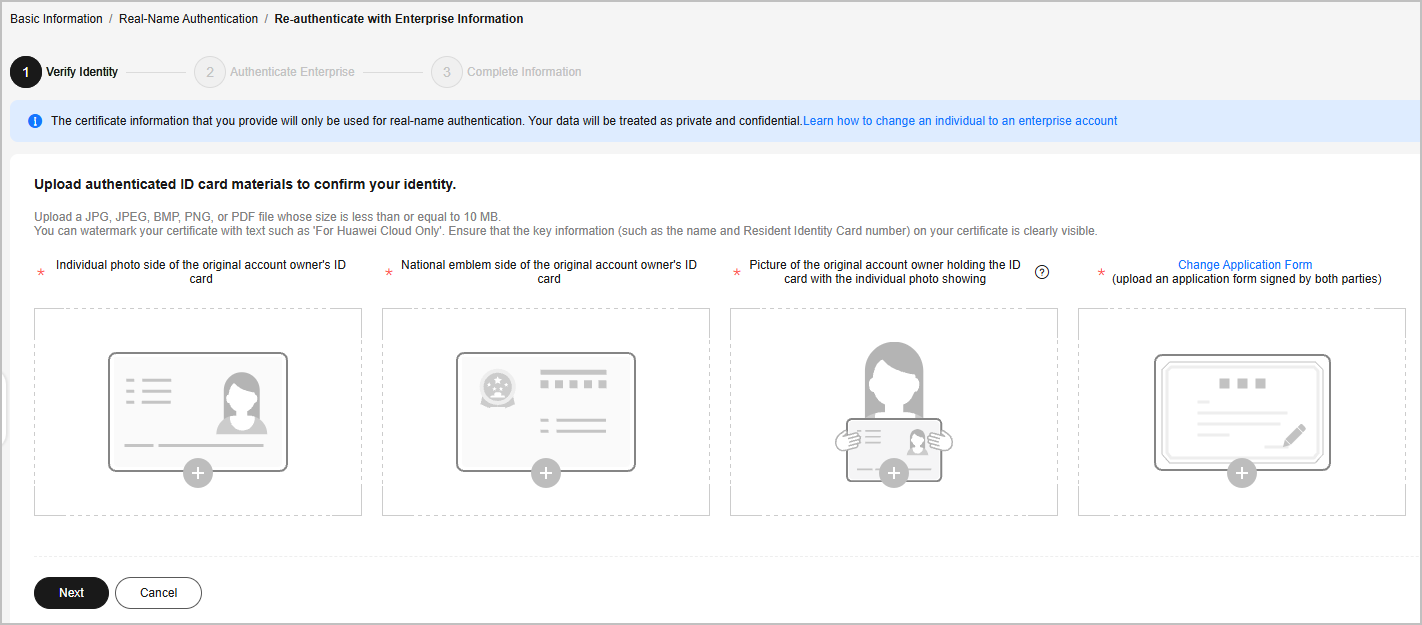The image size is (1422, 625).
Task: Click the step 1 circle for Verify Identity
Action: click(25, 72)
